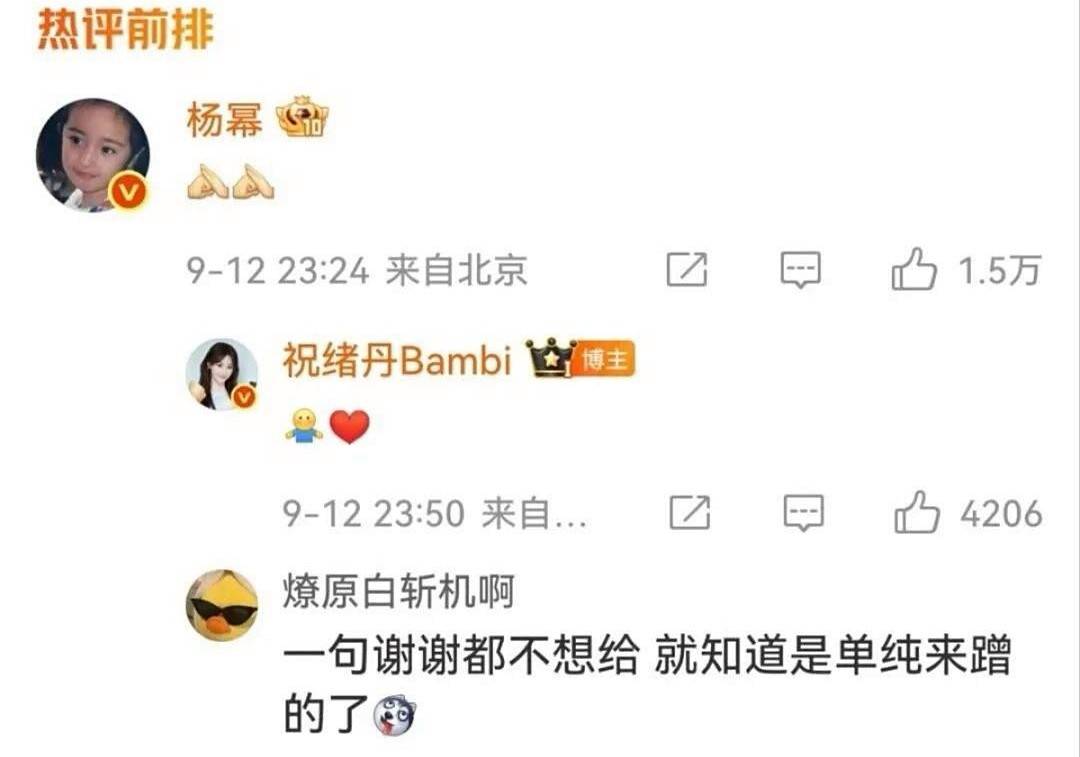Screen dimensions: 1080x757
Task: Open the duck avatar of 燎原白斩机啊
Action: (222, 605)
